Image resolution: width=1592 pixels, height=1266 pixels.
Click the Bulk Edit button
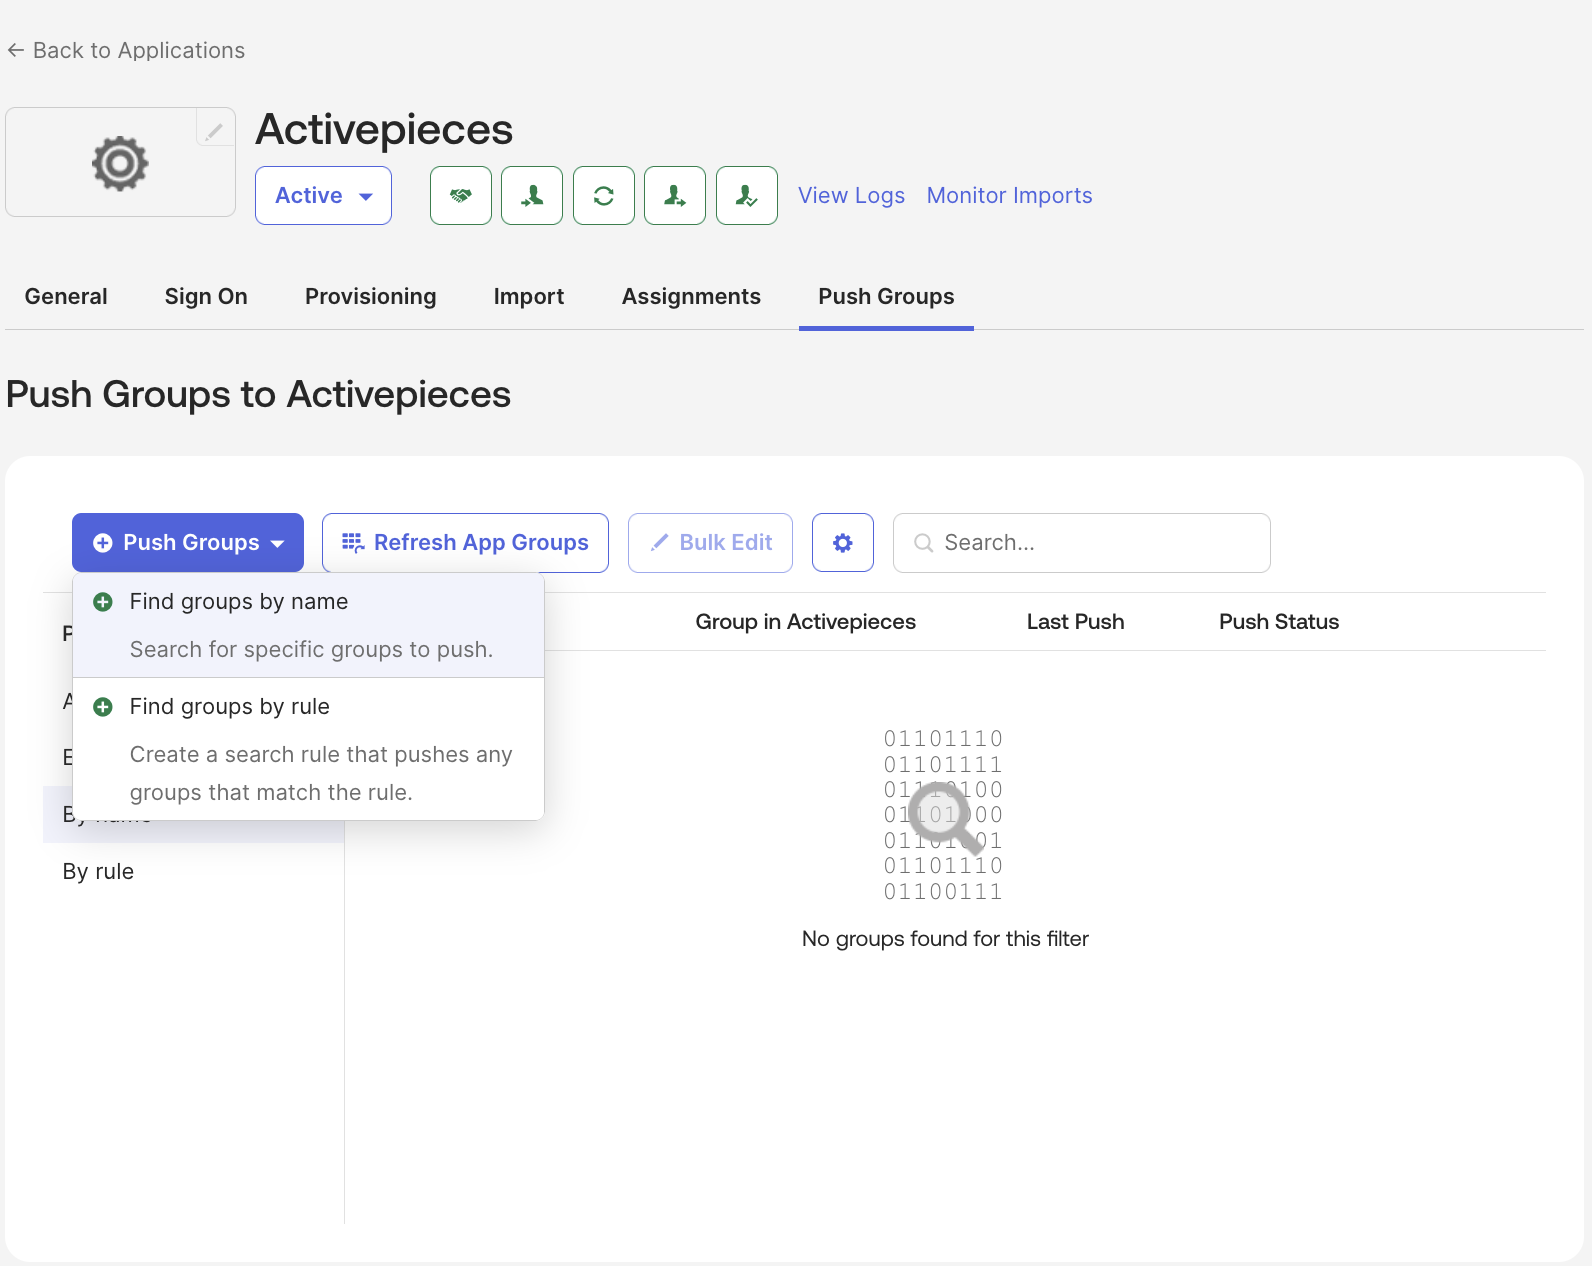click(711, 543)
